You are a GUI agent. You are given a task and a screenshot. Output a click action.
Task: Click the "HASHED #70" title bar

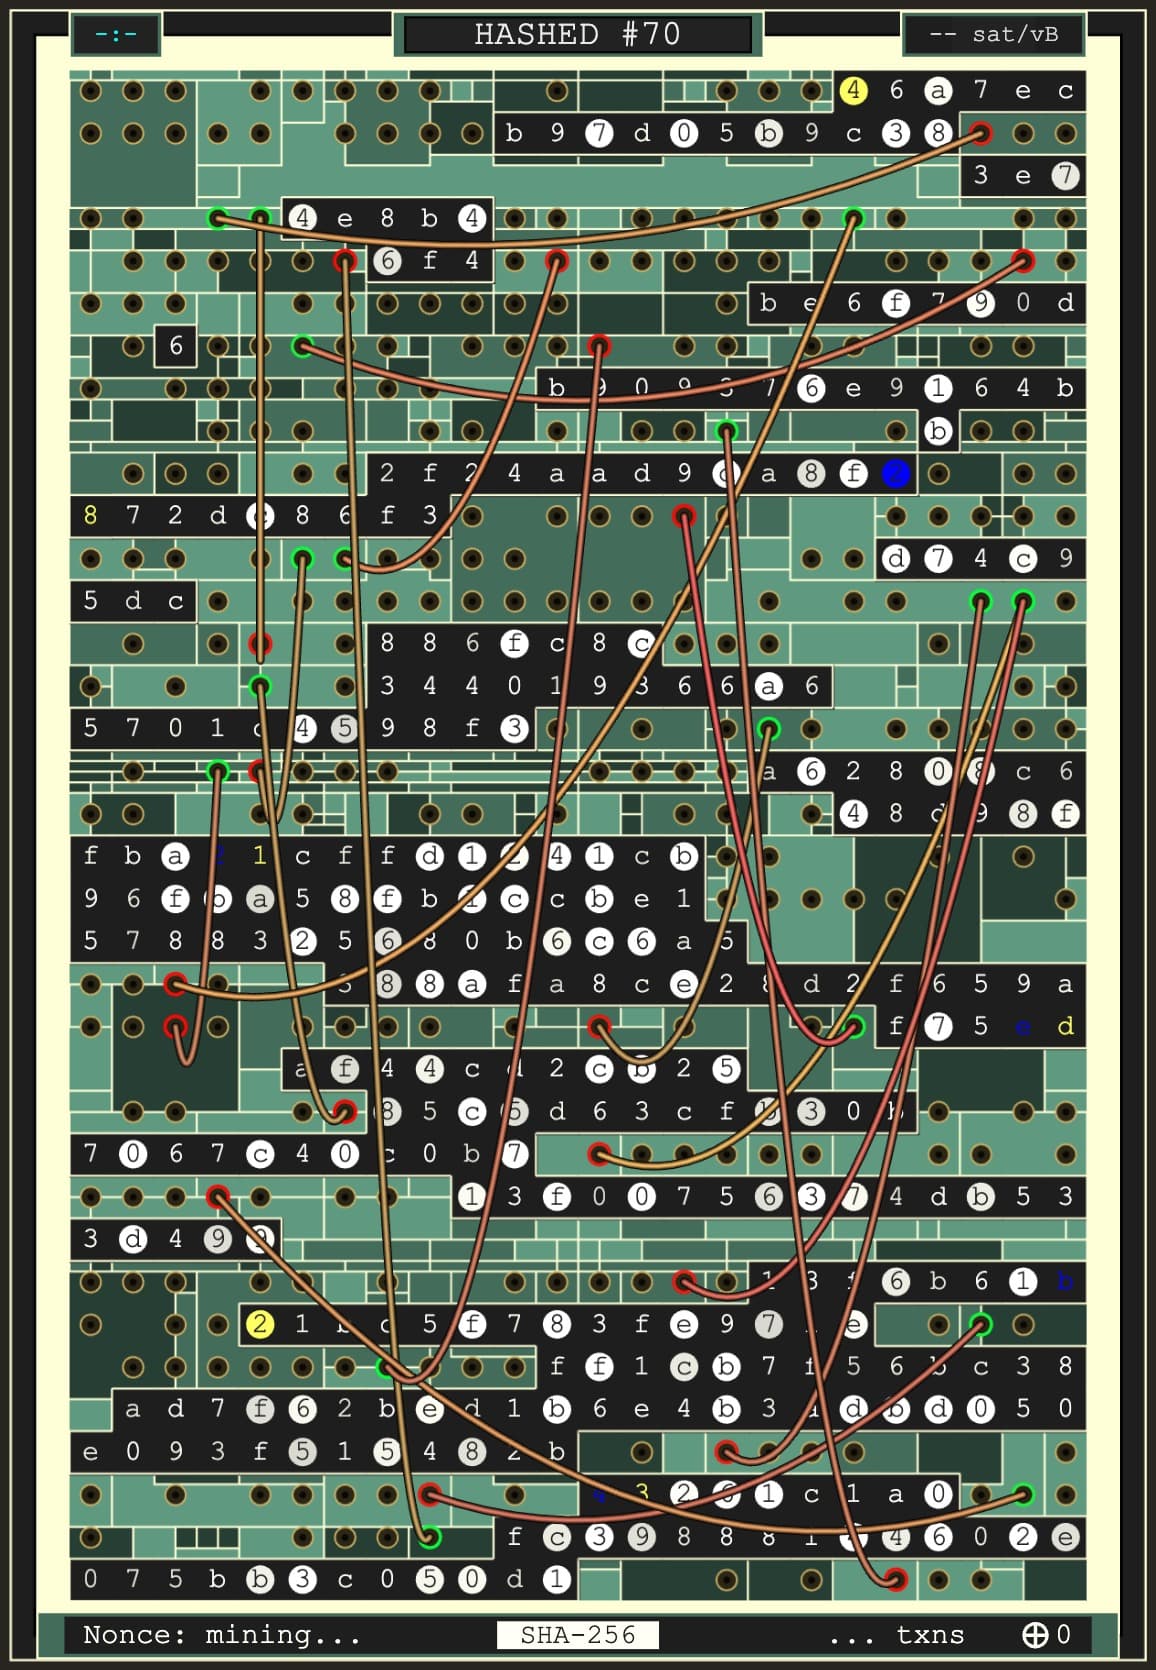(577, 35)
